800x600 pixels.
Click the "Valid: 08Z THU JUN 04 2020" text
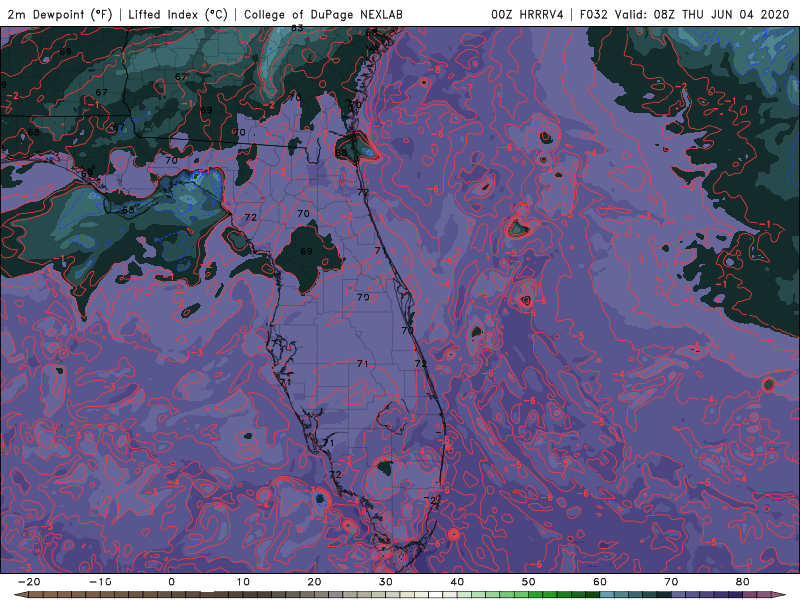pos(702,15)
